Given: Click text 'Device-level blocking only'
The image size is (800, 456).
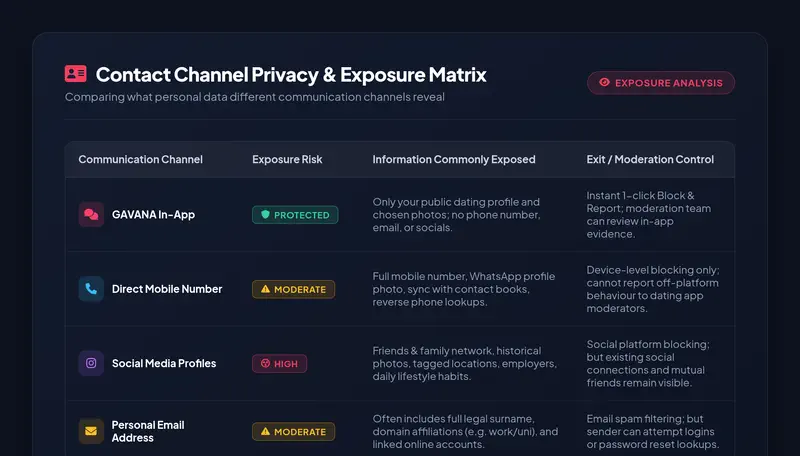Looking at the screenshot, I should [653, 289].
